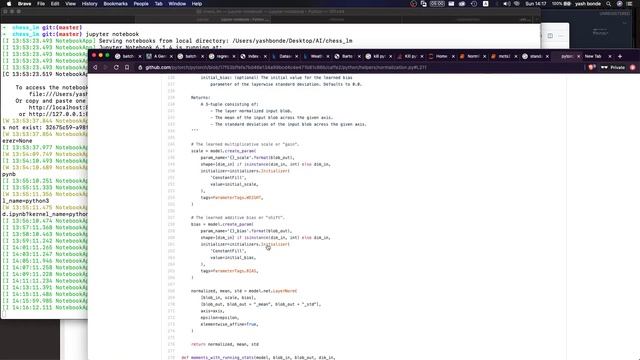
Task: Click the volume speaker icon in menu bar
Action: coord(507,4)
